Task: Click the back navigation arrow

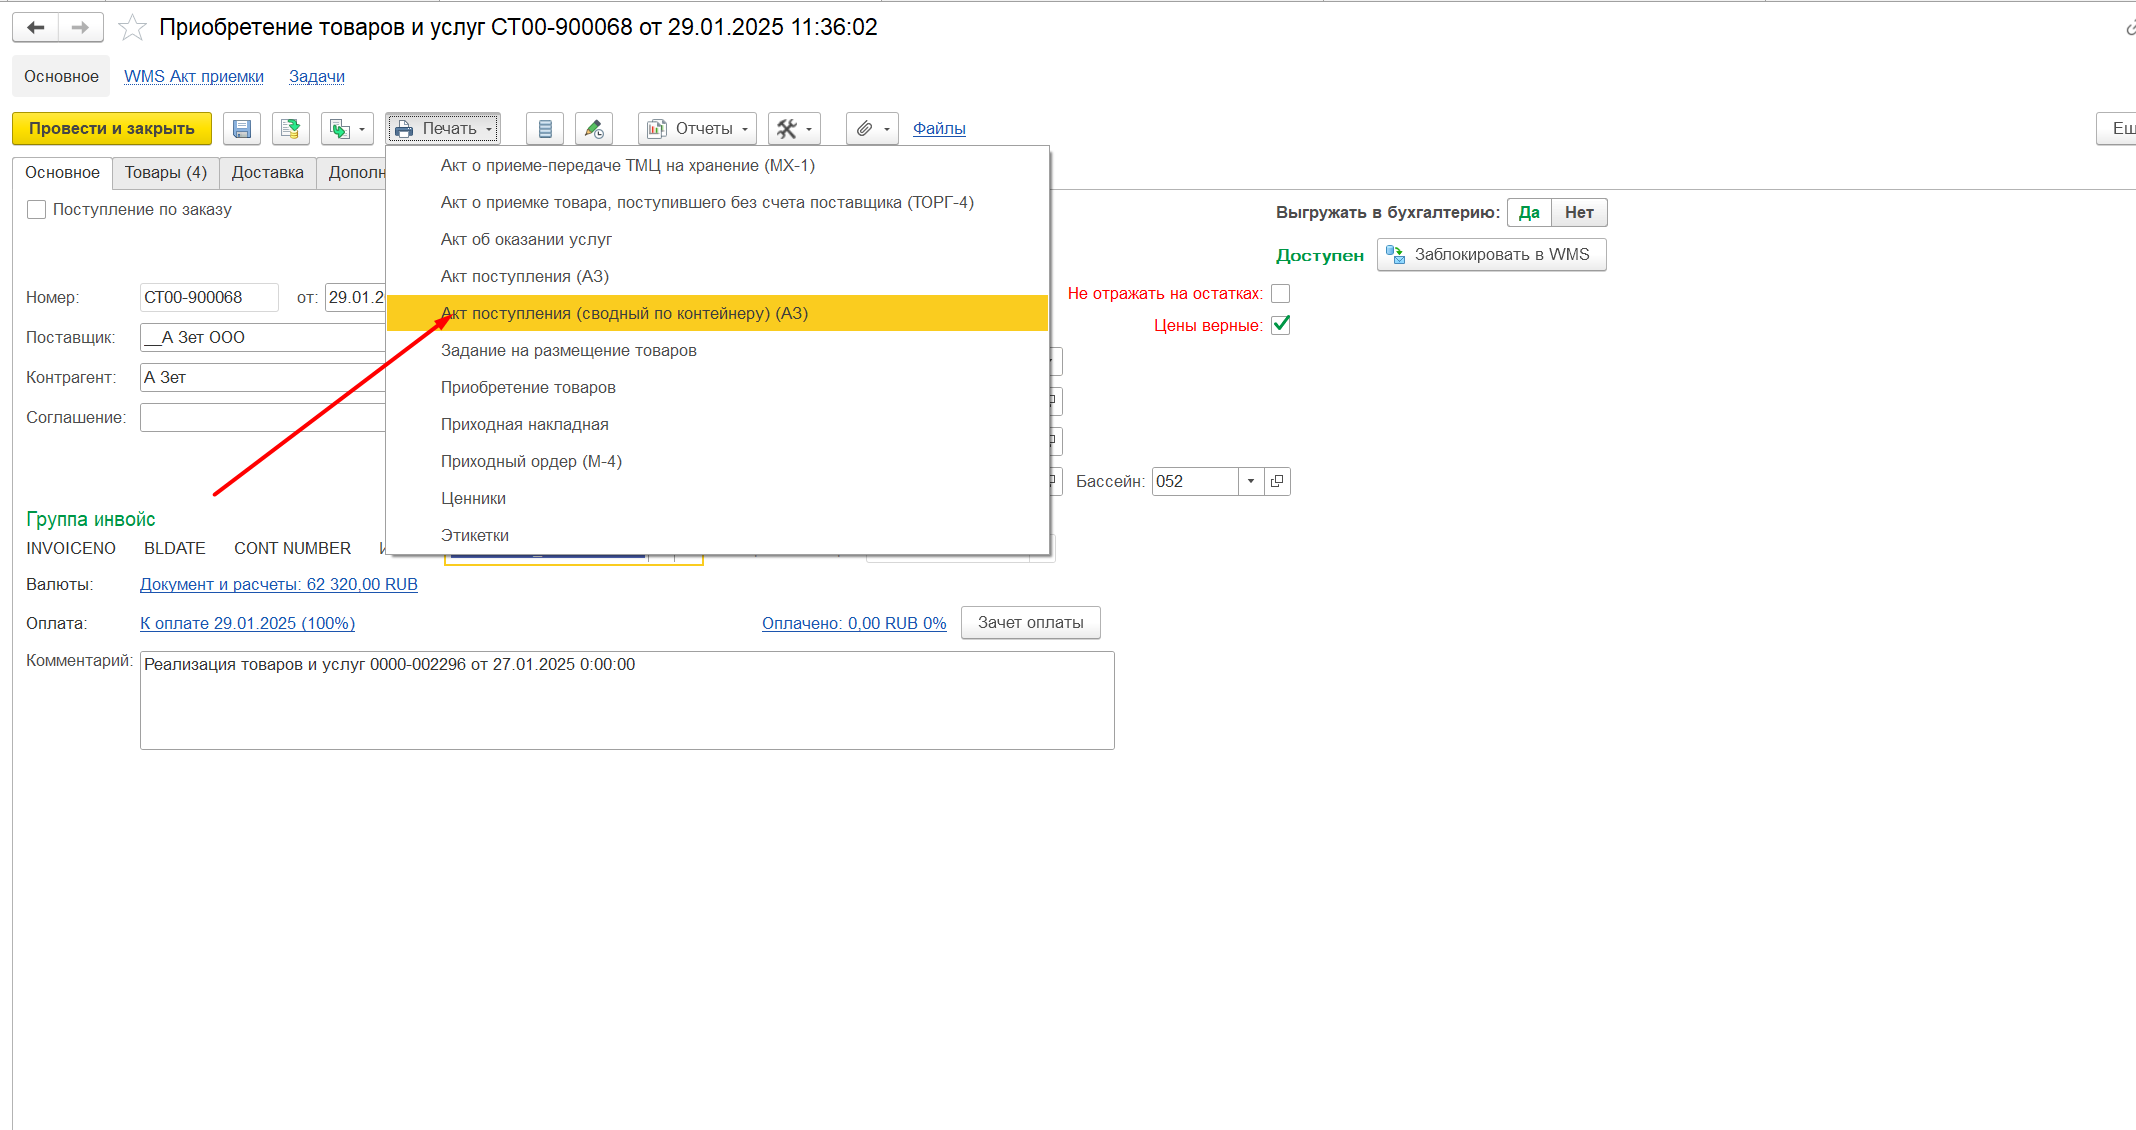Action: pyautogui.click(x=36, y=28)
